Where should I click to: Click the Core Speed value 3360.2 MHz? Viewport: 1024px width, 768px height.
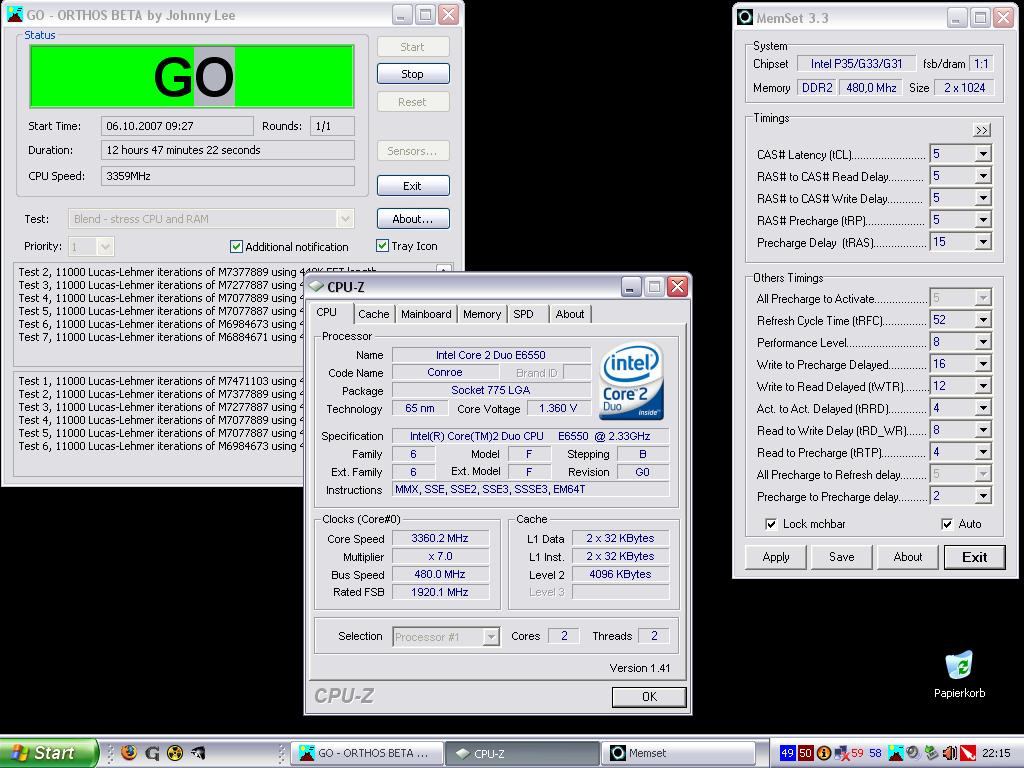point(440,538)
